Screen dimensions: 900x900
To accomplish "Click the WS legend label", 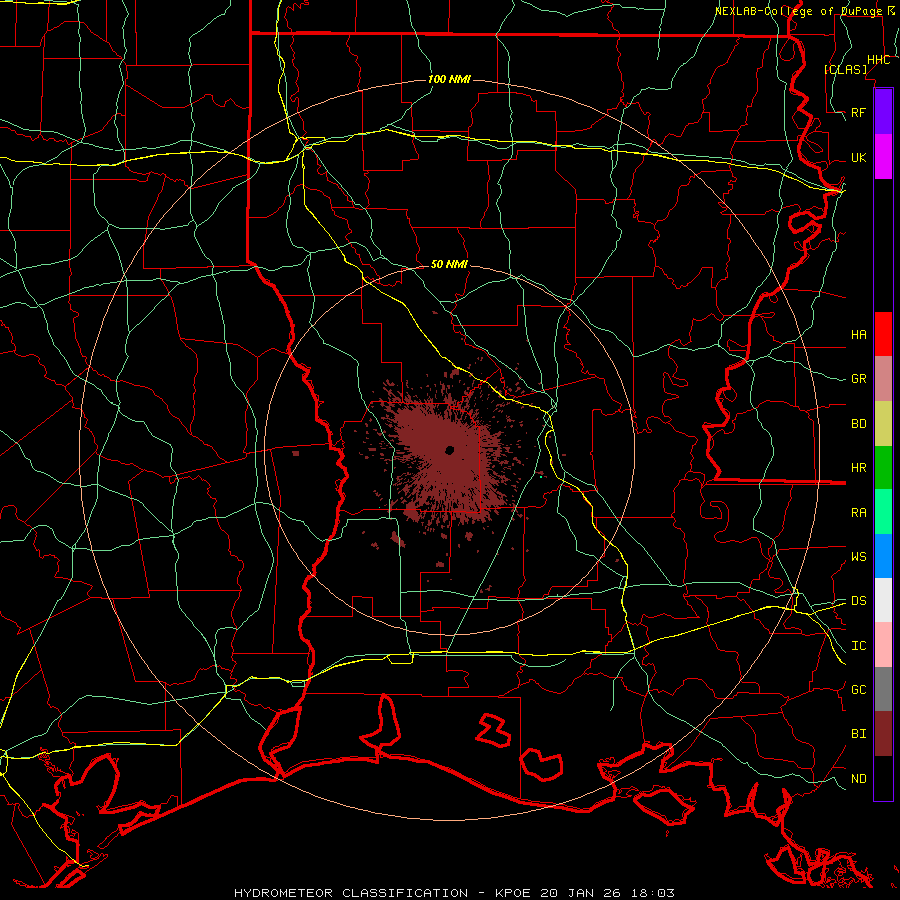I will point(858,557).
